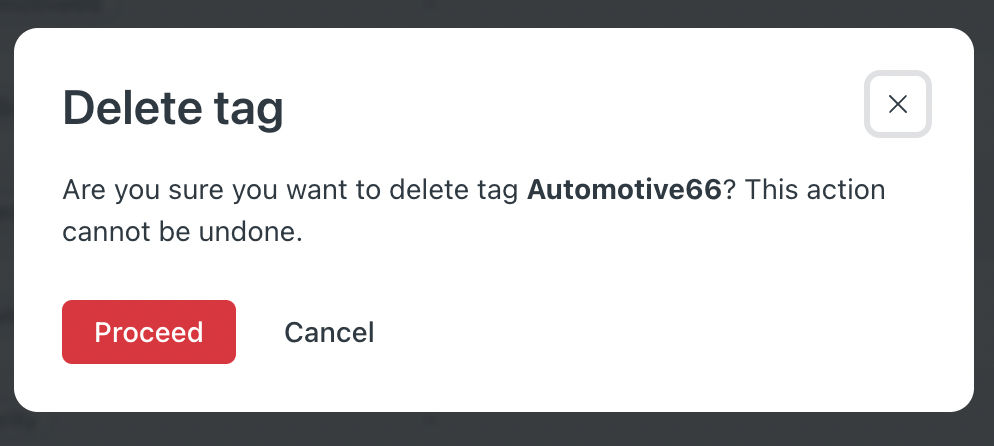Click the 'cannot be undone' warning text
This screenshot has height=446, width=994.
[x=183, y=232]
